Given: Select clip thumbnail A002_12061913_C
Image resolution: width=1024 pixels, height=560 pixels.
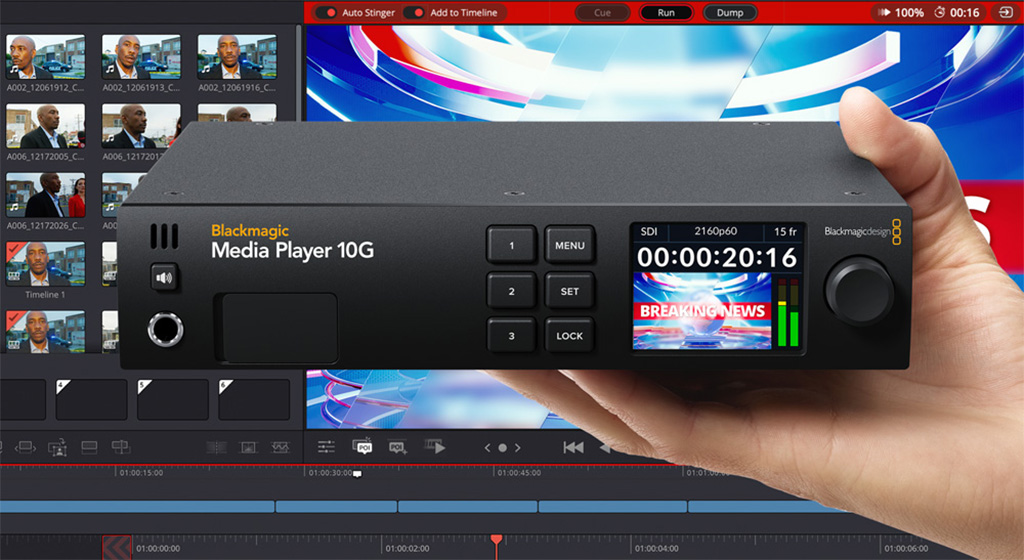Looking at the screenshot, I should pos(141,56).
